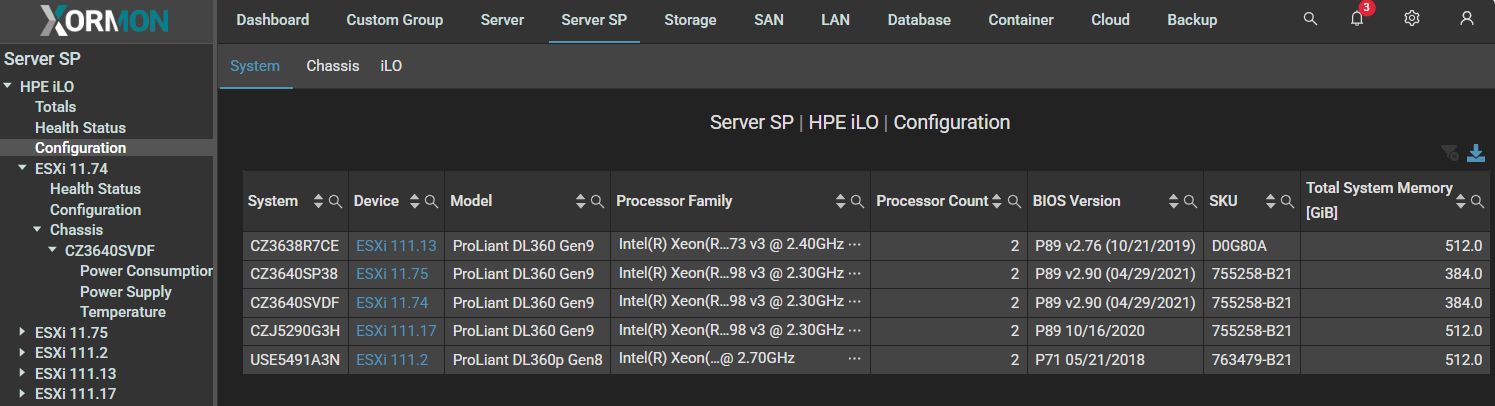
Task: Open the Database menu
Action: click(x=919, y=20)
